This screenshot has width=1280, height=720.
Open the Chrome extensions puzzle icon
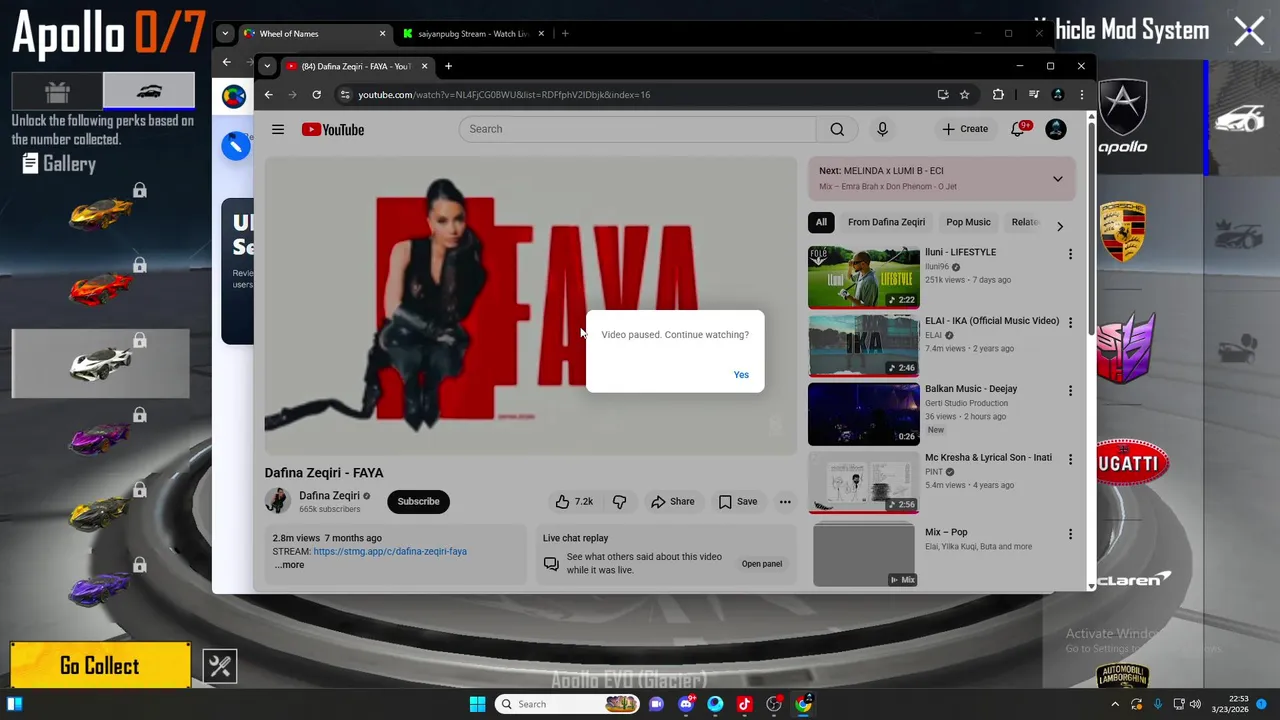pyautogui.click(x=998, y=94)
